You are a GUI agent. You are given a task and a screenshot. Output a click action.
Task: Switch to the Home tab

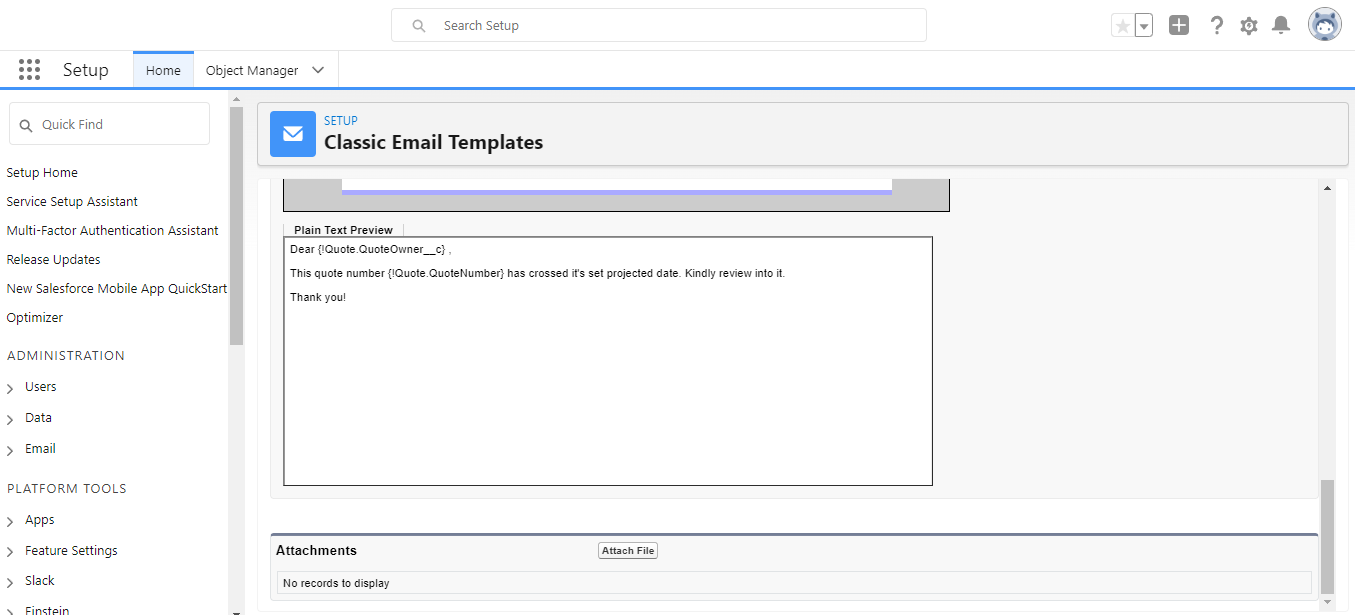[x=163, y=70]
